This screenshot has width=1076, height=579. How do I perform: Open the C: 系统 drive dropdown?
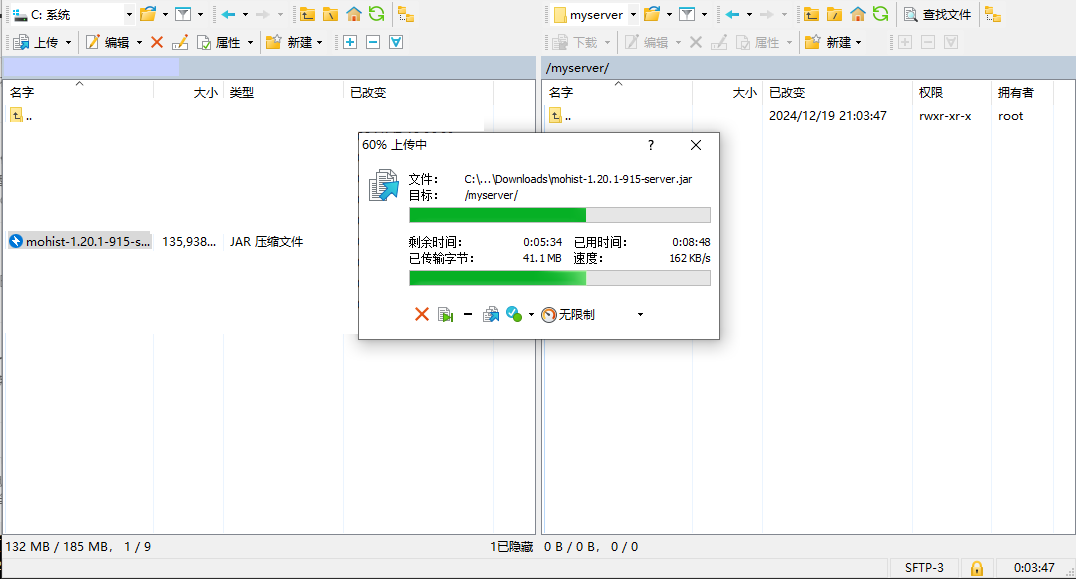(129, 14)
